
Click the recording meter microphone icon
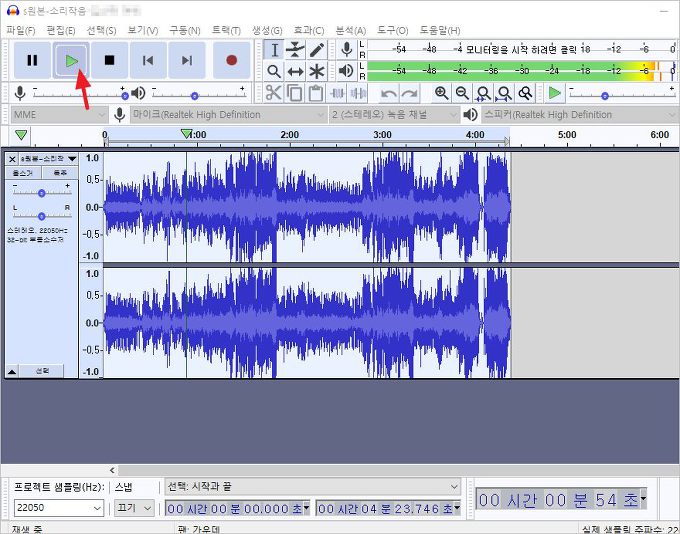tap(347, 49)
